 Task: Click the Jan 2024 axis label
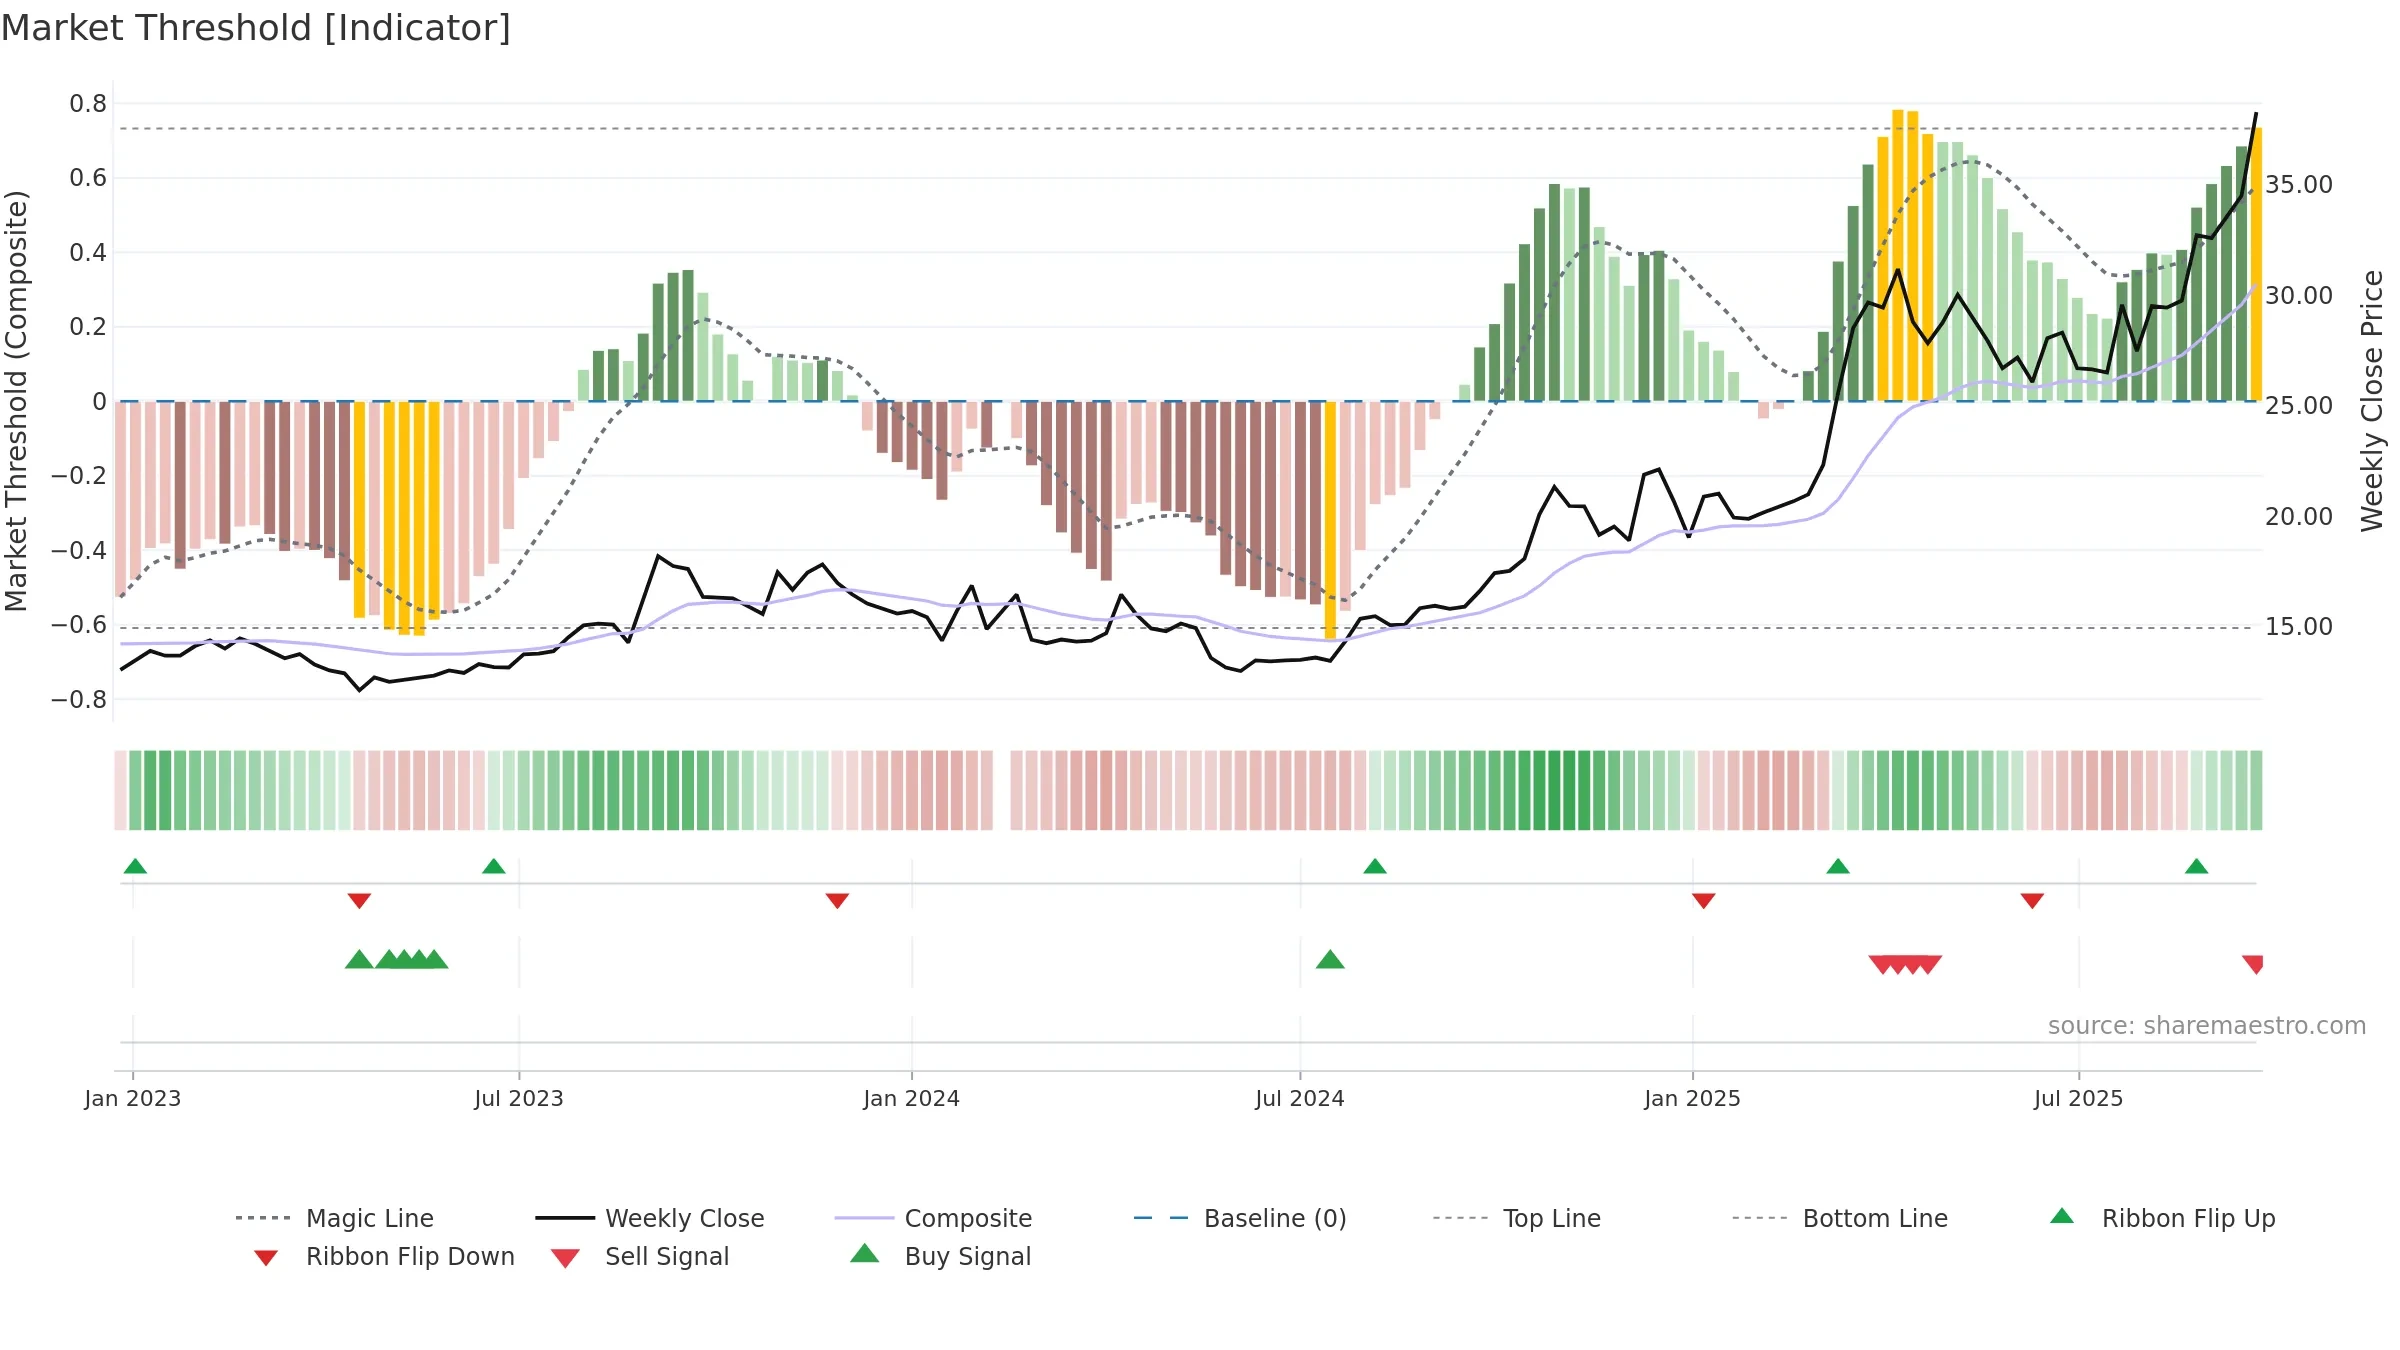pyautogui.click(x=912, y=1099)
